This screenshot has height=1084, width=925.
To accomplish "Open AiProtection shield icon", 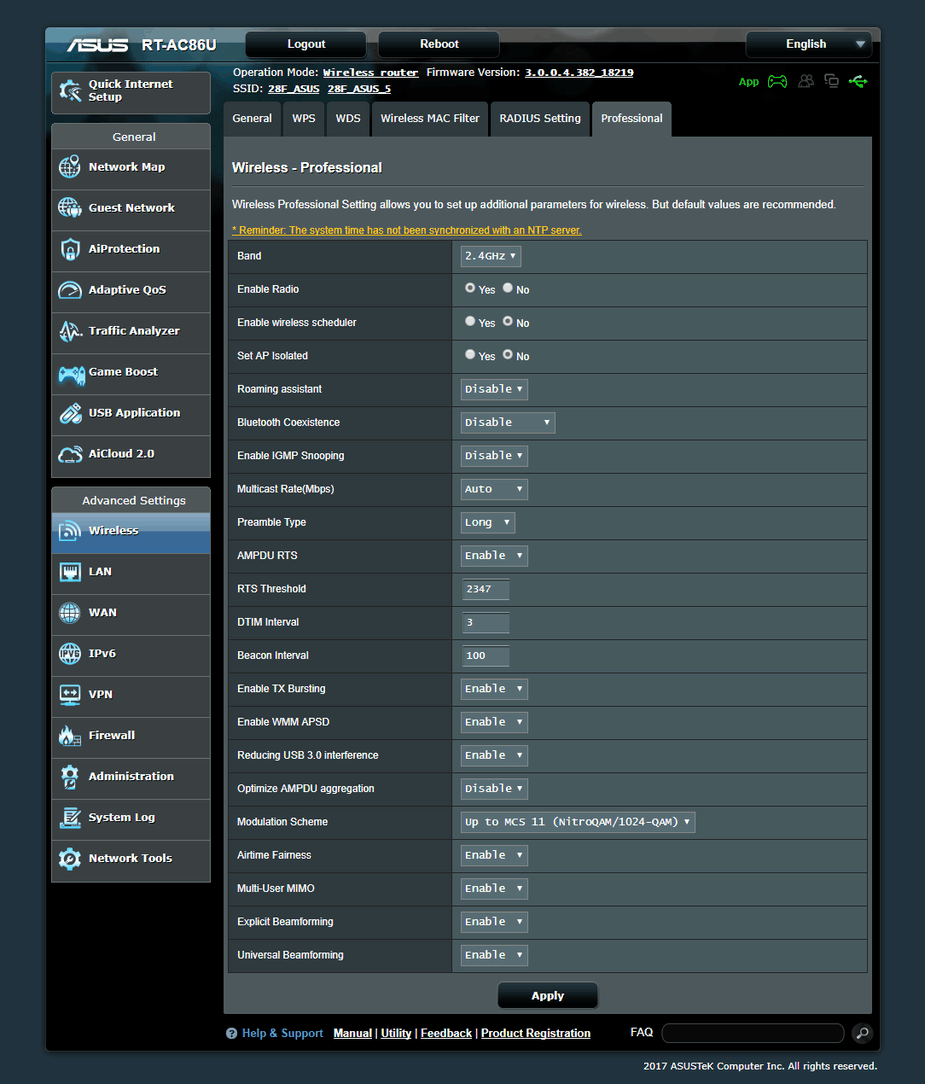I will click(70, 249).
